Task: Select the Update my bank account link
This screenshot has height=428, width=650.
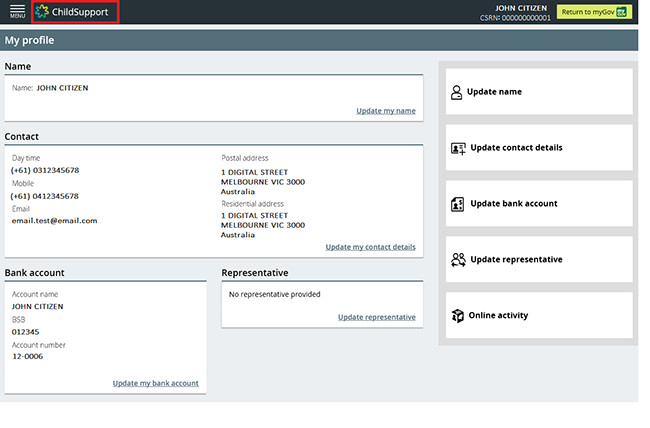Action: 155,383
